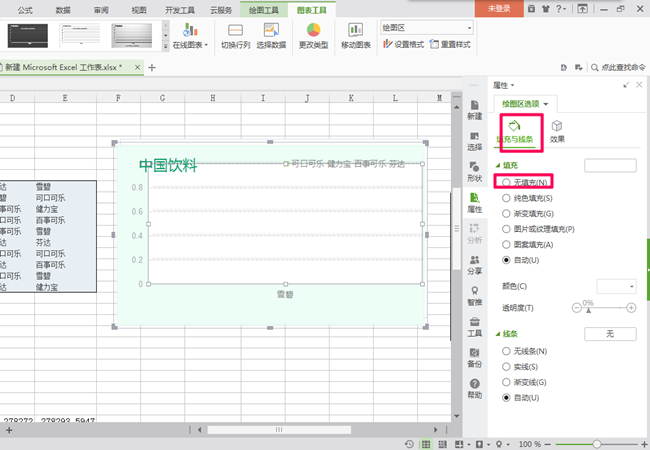Click the 透明度 transparency slider handle

coord(588,310)
